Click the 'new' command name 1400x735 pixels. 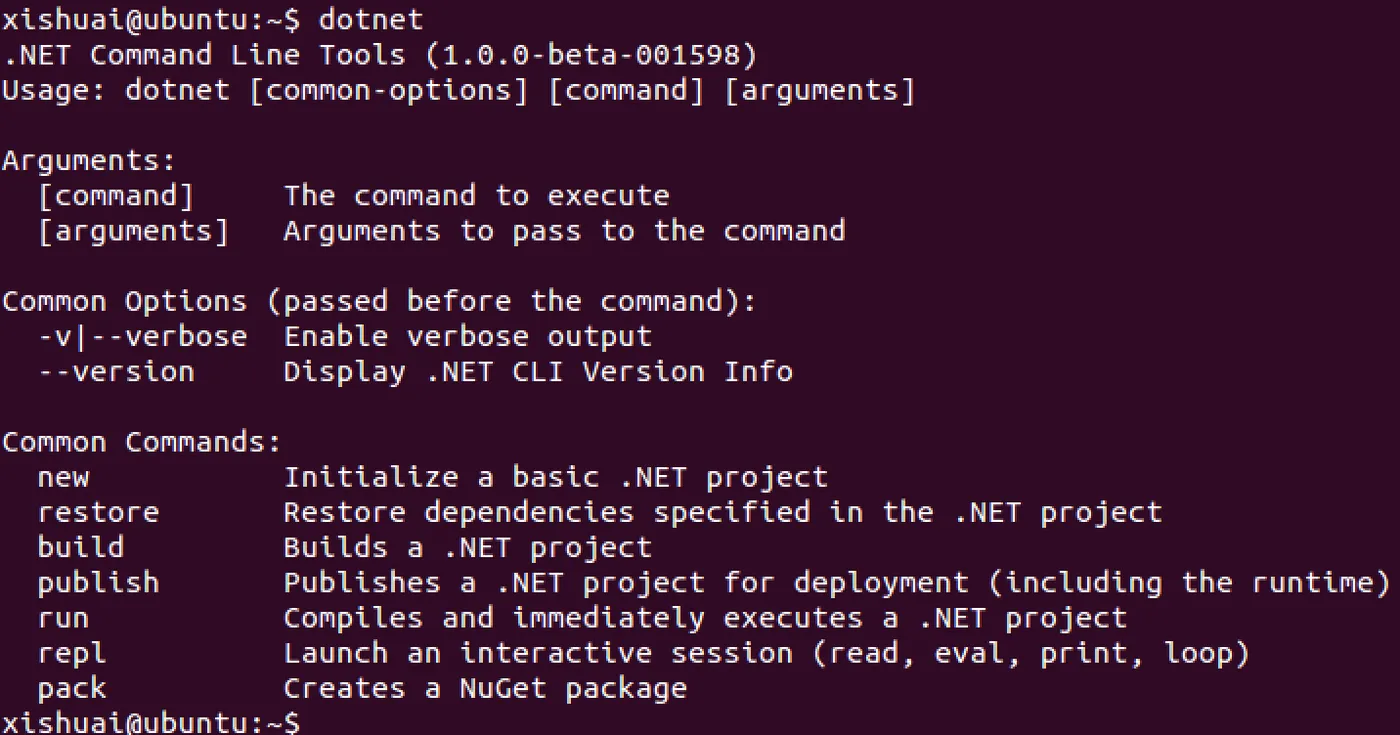click(63, 477)
